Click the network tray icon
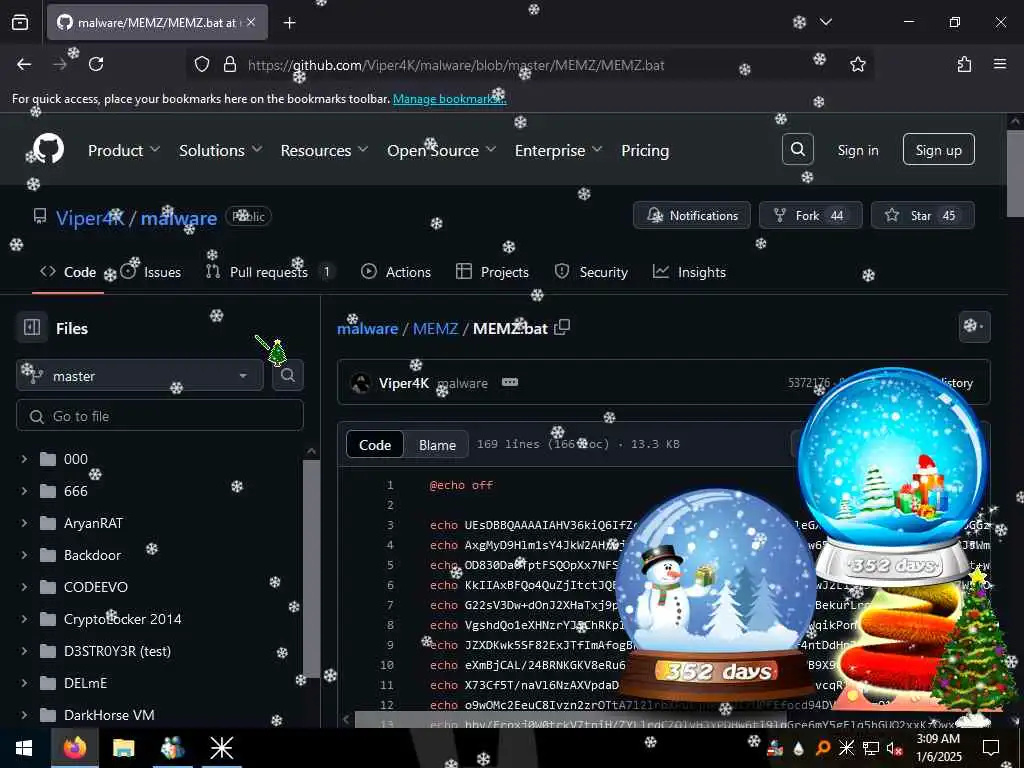 871,748
